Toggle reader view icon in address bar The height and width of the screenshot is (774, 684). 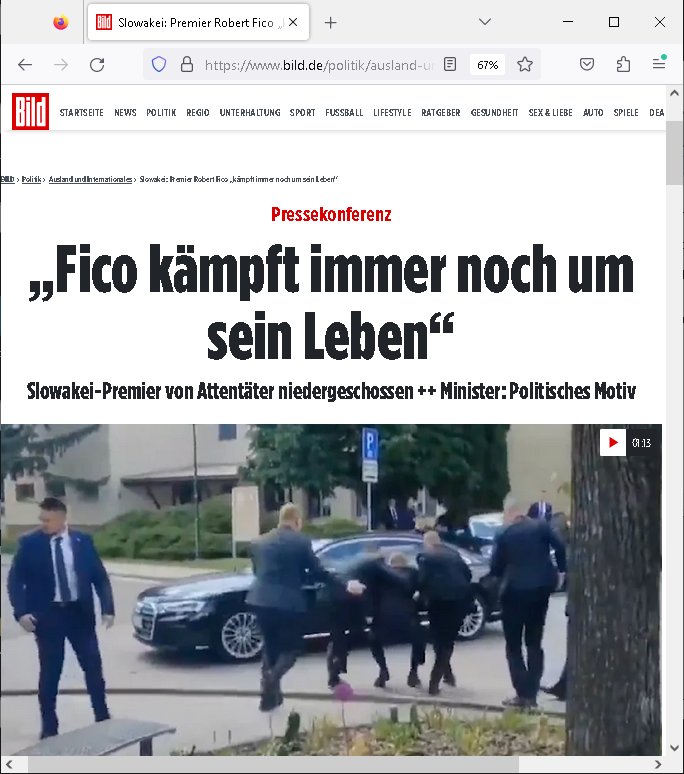click(x=450, y=64)
